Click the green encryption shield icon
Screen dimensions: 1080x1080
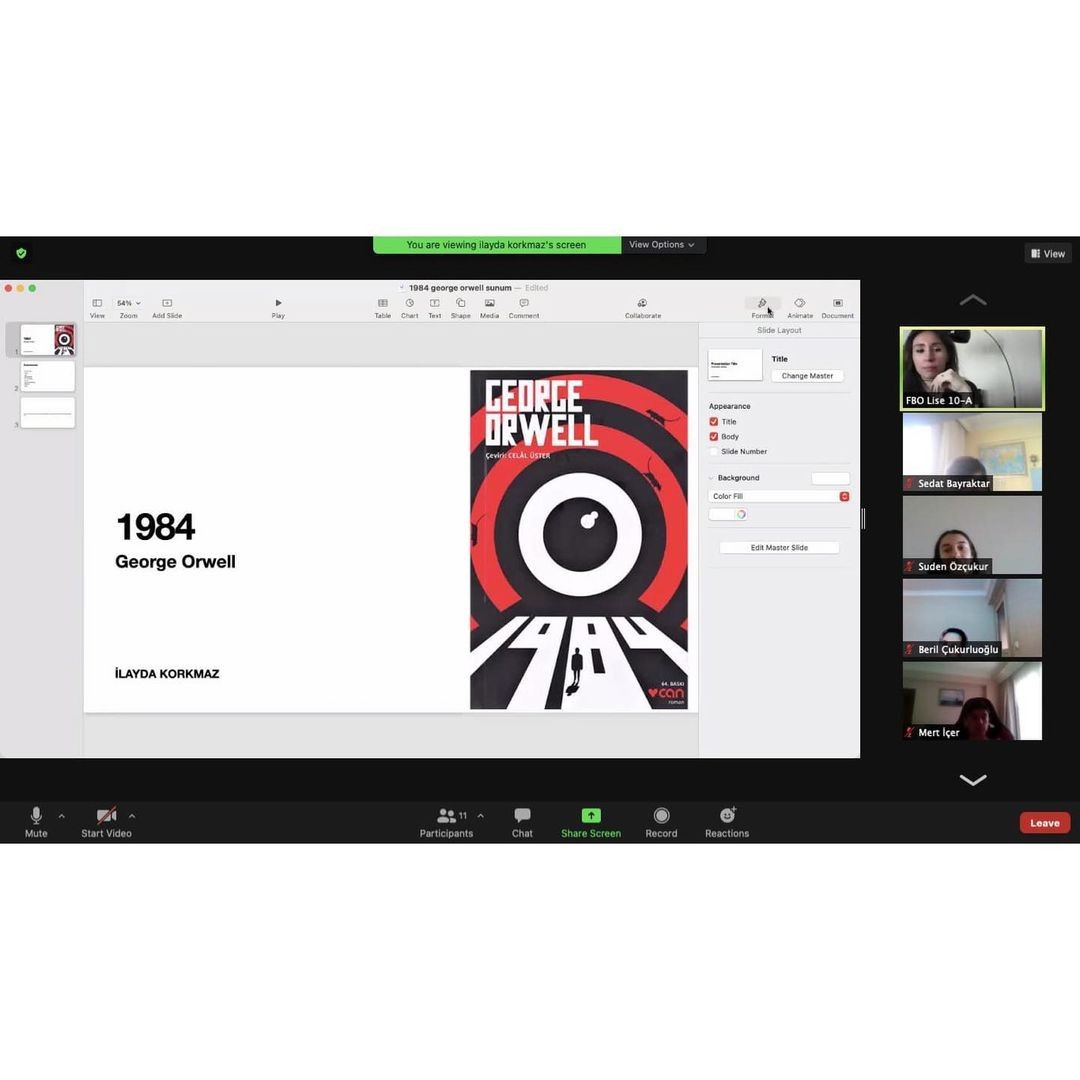click(21, 253)
